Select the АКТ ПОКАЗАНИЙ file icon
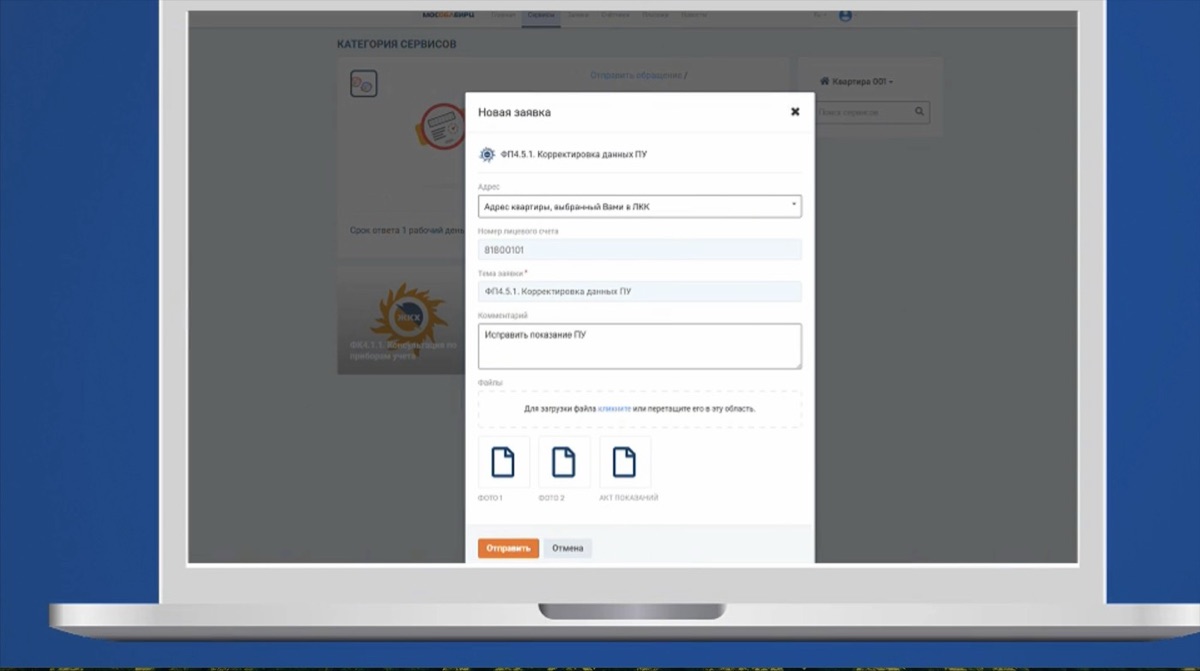Screen dimensions: 1200x671 624,462
